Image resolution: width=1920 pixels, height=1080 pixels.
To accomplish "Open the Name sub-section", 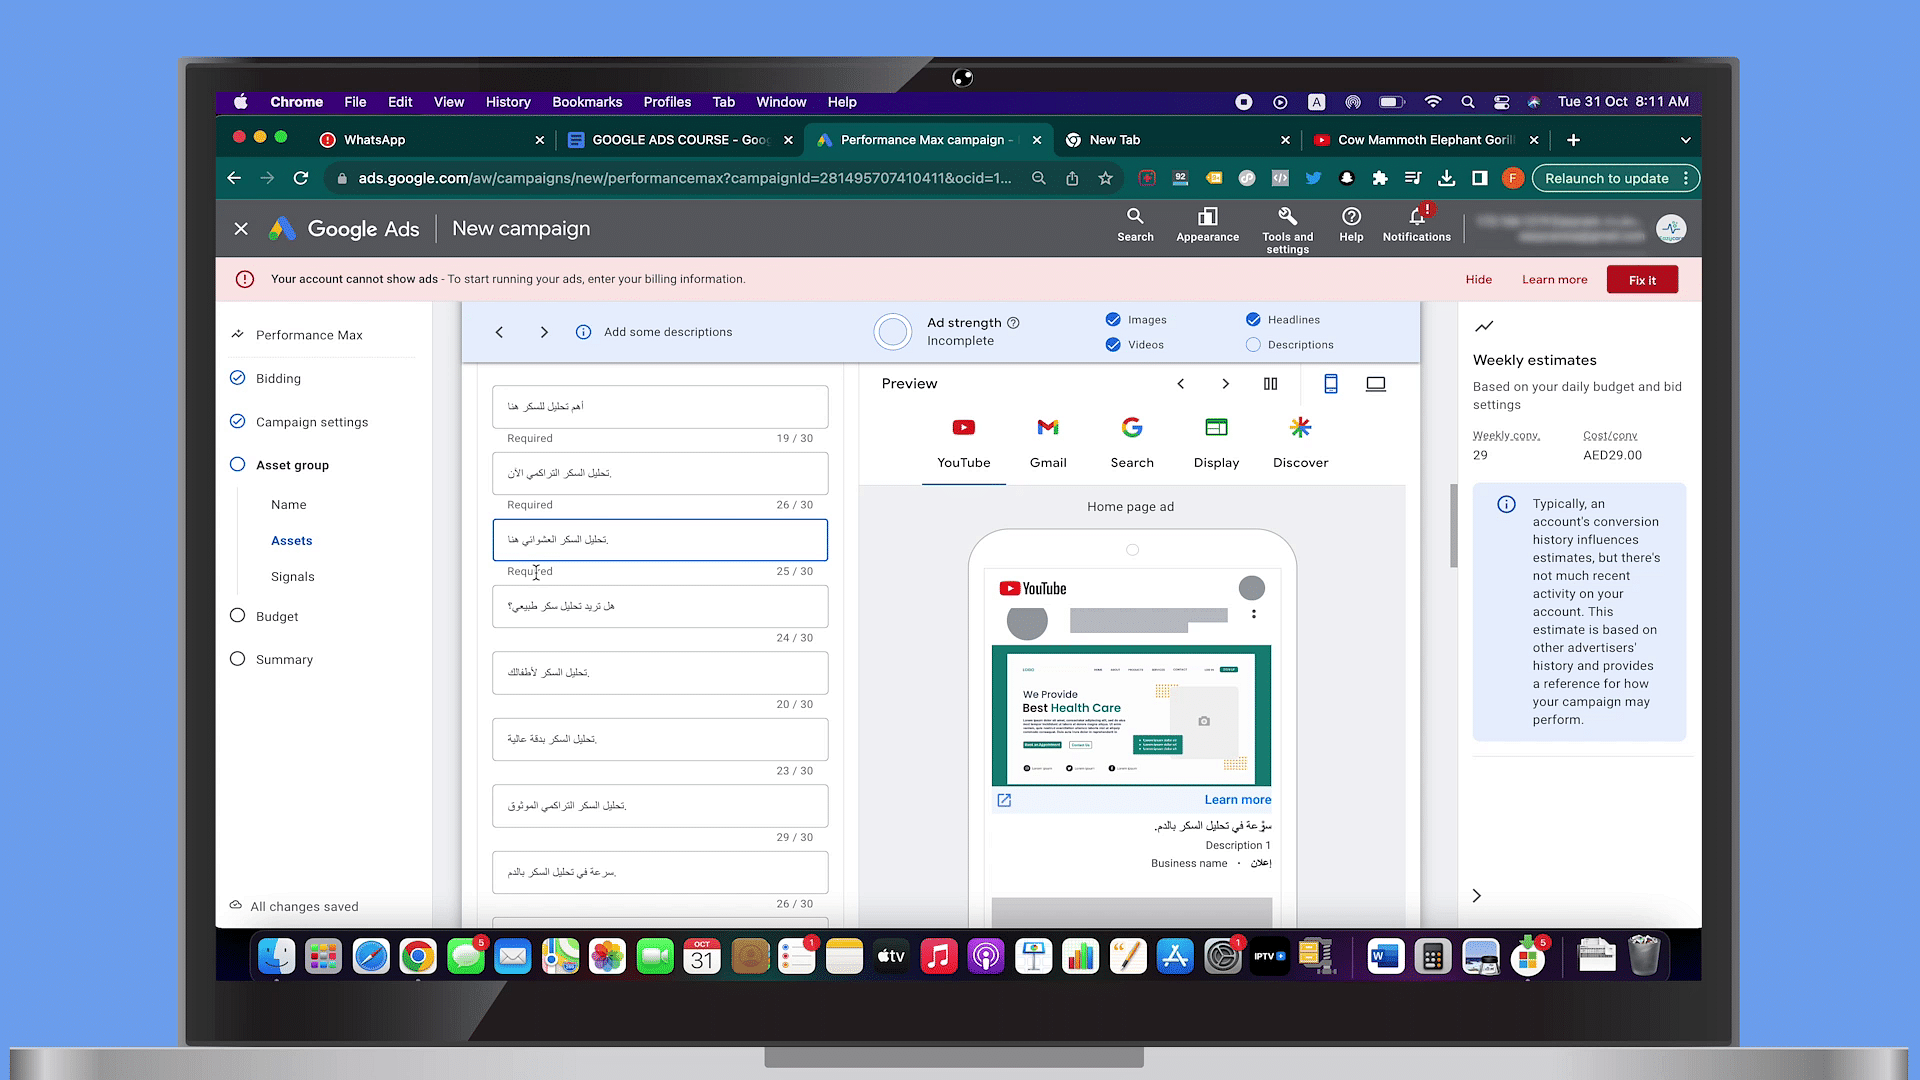I will tap(289, 505).
